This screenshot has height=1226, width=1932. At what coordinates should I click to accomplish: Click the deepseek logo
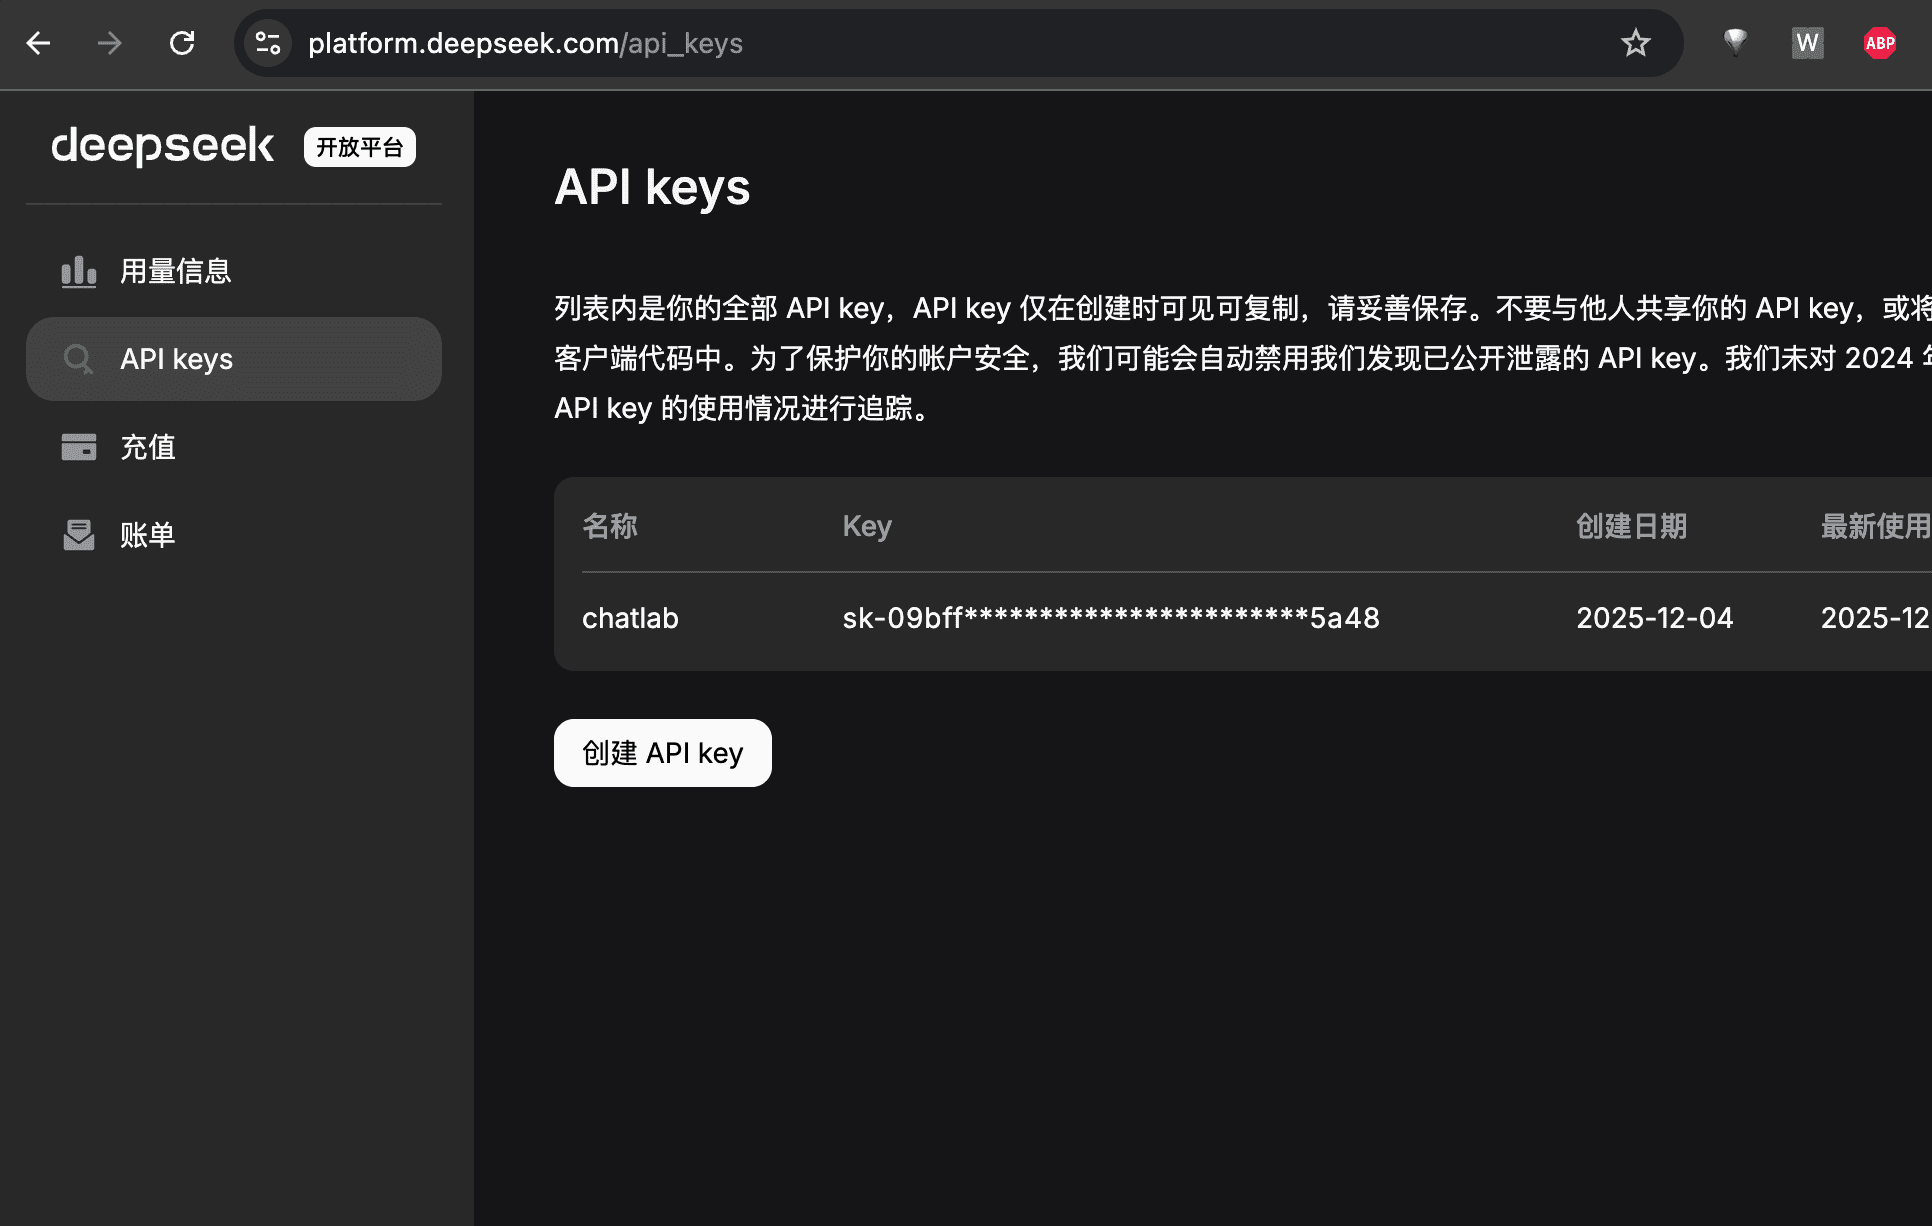click(163, 146)
